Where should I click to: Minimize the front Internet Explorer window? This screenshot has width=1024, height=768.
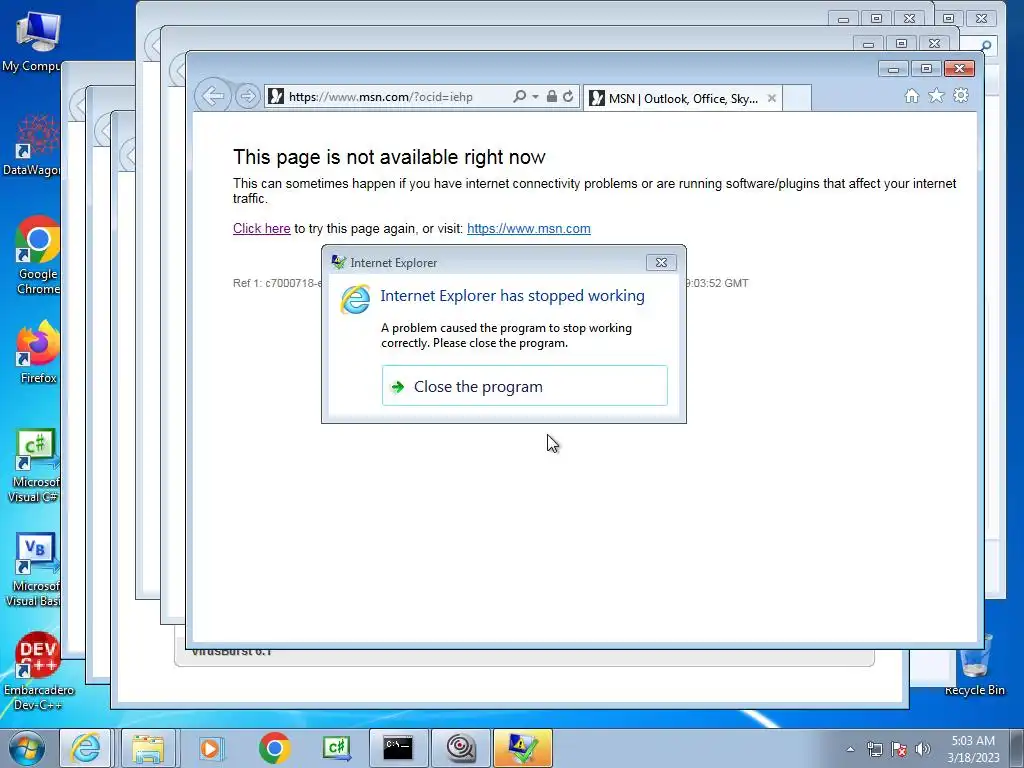click(x=893, y=69)
